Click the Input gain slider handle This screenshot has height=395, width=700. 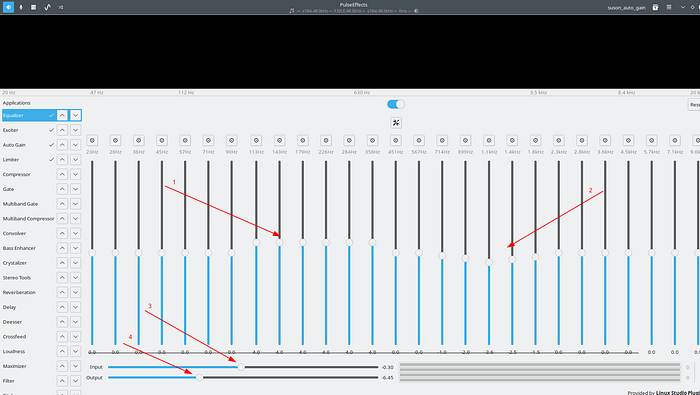tap(241, 367)
